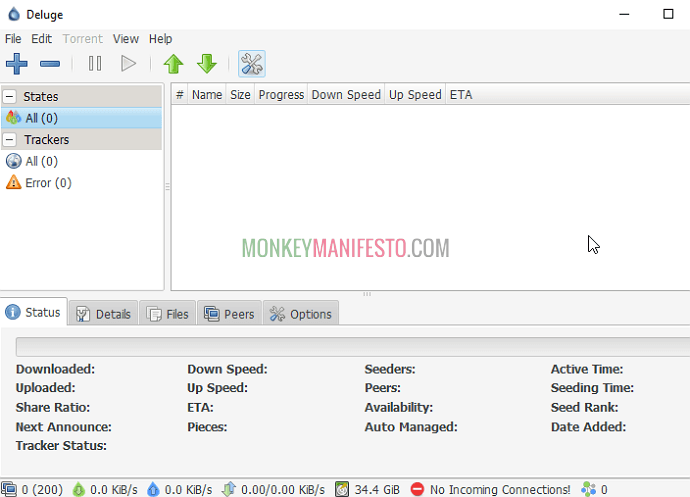Open the Torrent menu
The width and height of the screenshot is (690, 497).
(82, 39)
